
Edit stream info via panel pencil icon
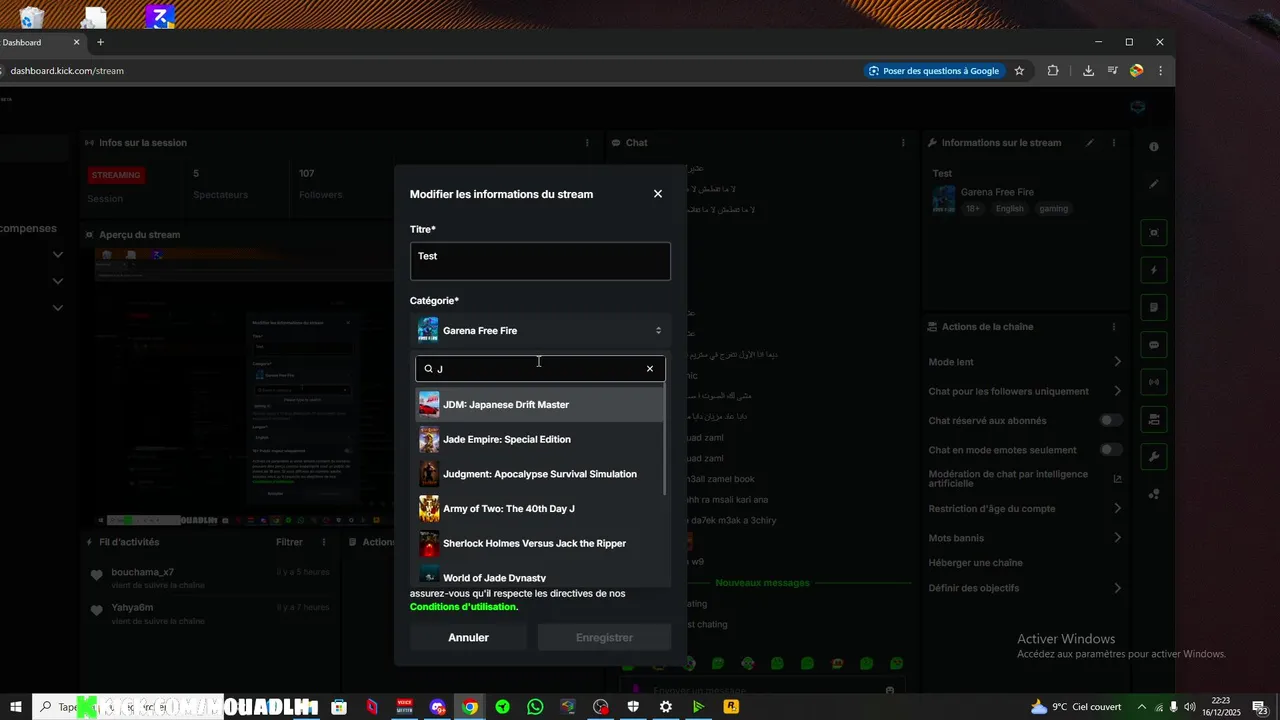(1090, 143)
